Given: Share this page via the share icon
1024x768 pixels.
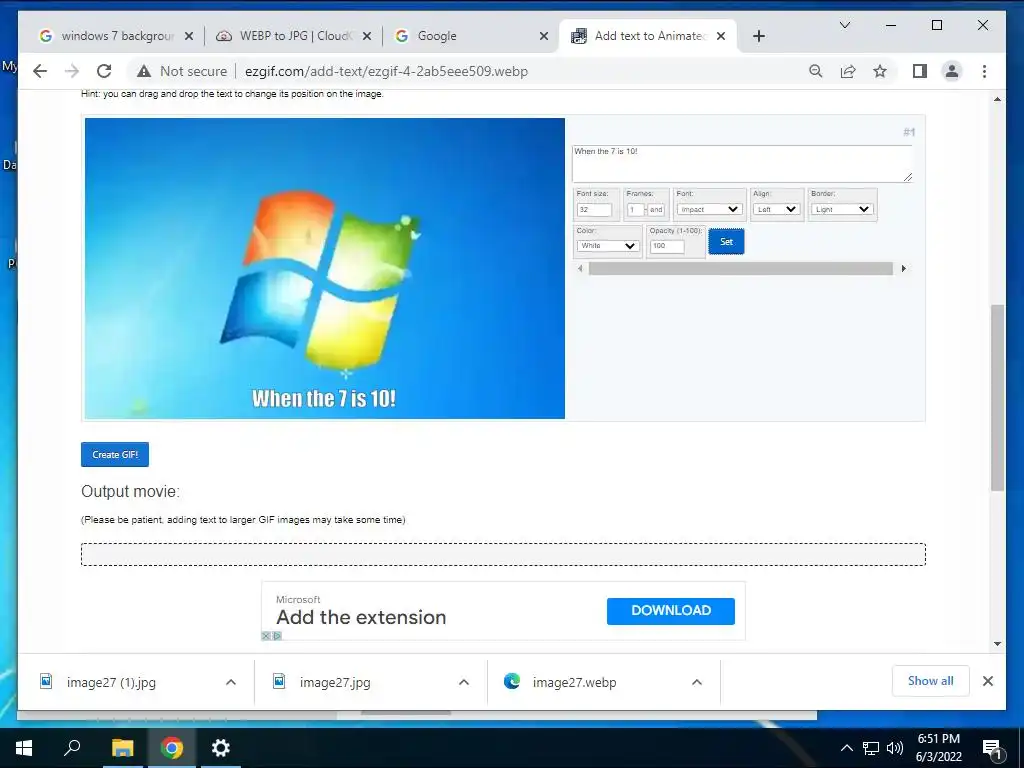Looking at the screenshot, I should (x=848, y=71).
